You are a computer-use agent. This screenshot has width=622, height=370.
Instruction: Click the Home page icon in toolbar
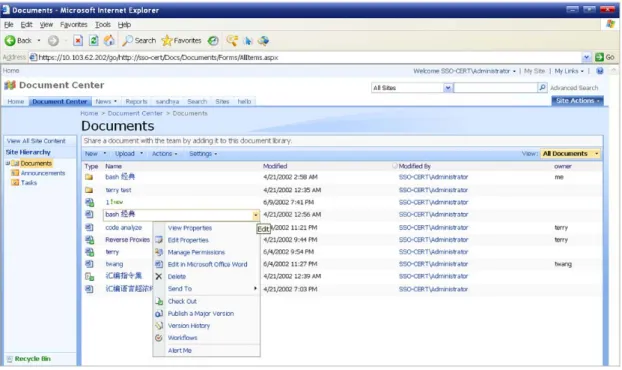109,40
